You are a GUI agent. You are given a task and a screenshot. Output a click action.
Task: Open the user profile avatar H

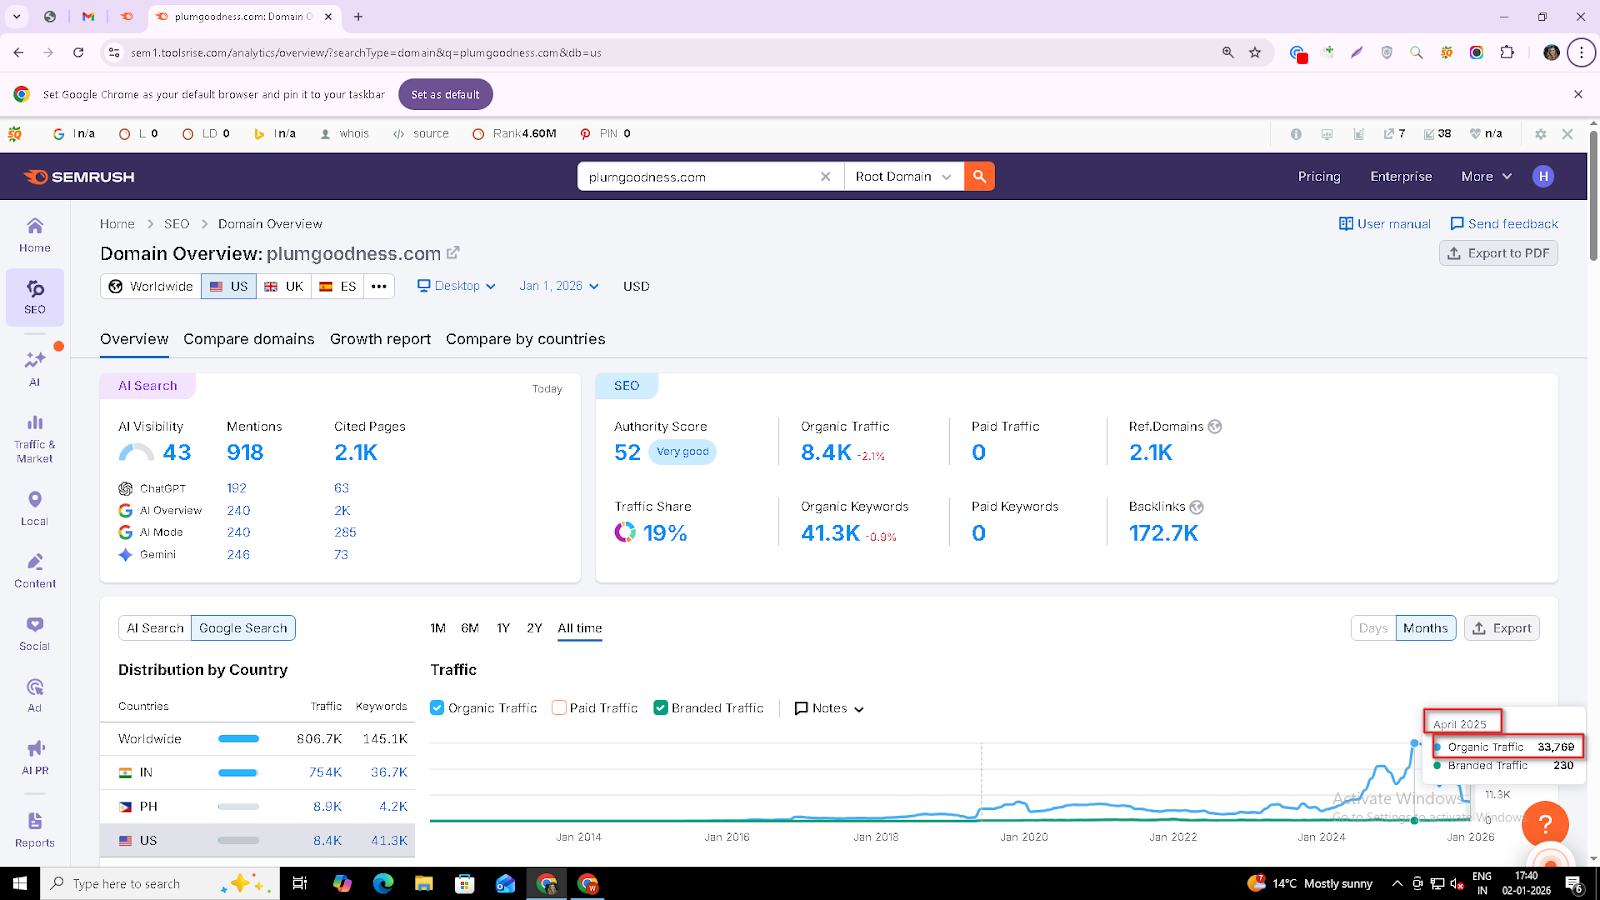[1543, 177]
